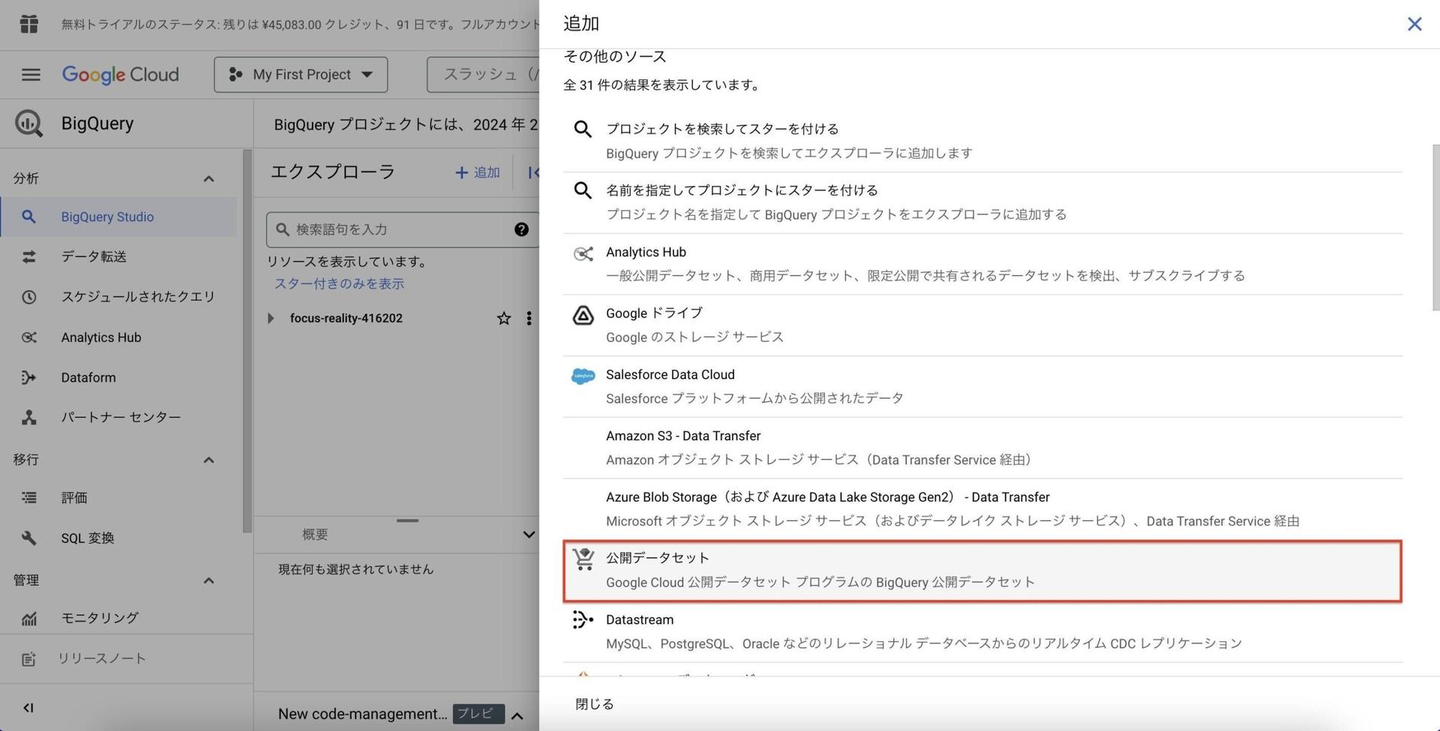Open データ転送 page

(x=119, y=257)
